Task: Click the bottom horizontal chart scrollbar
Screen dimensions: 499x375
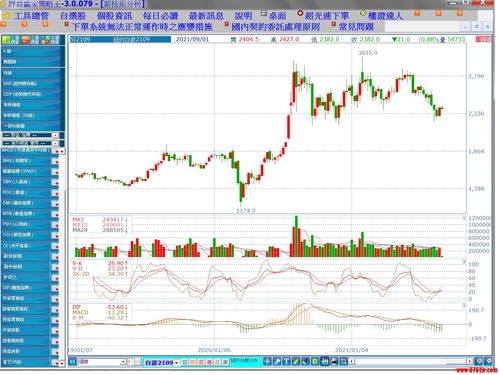Action: click(x=410, y=361)
